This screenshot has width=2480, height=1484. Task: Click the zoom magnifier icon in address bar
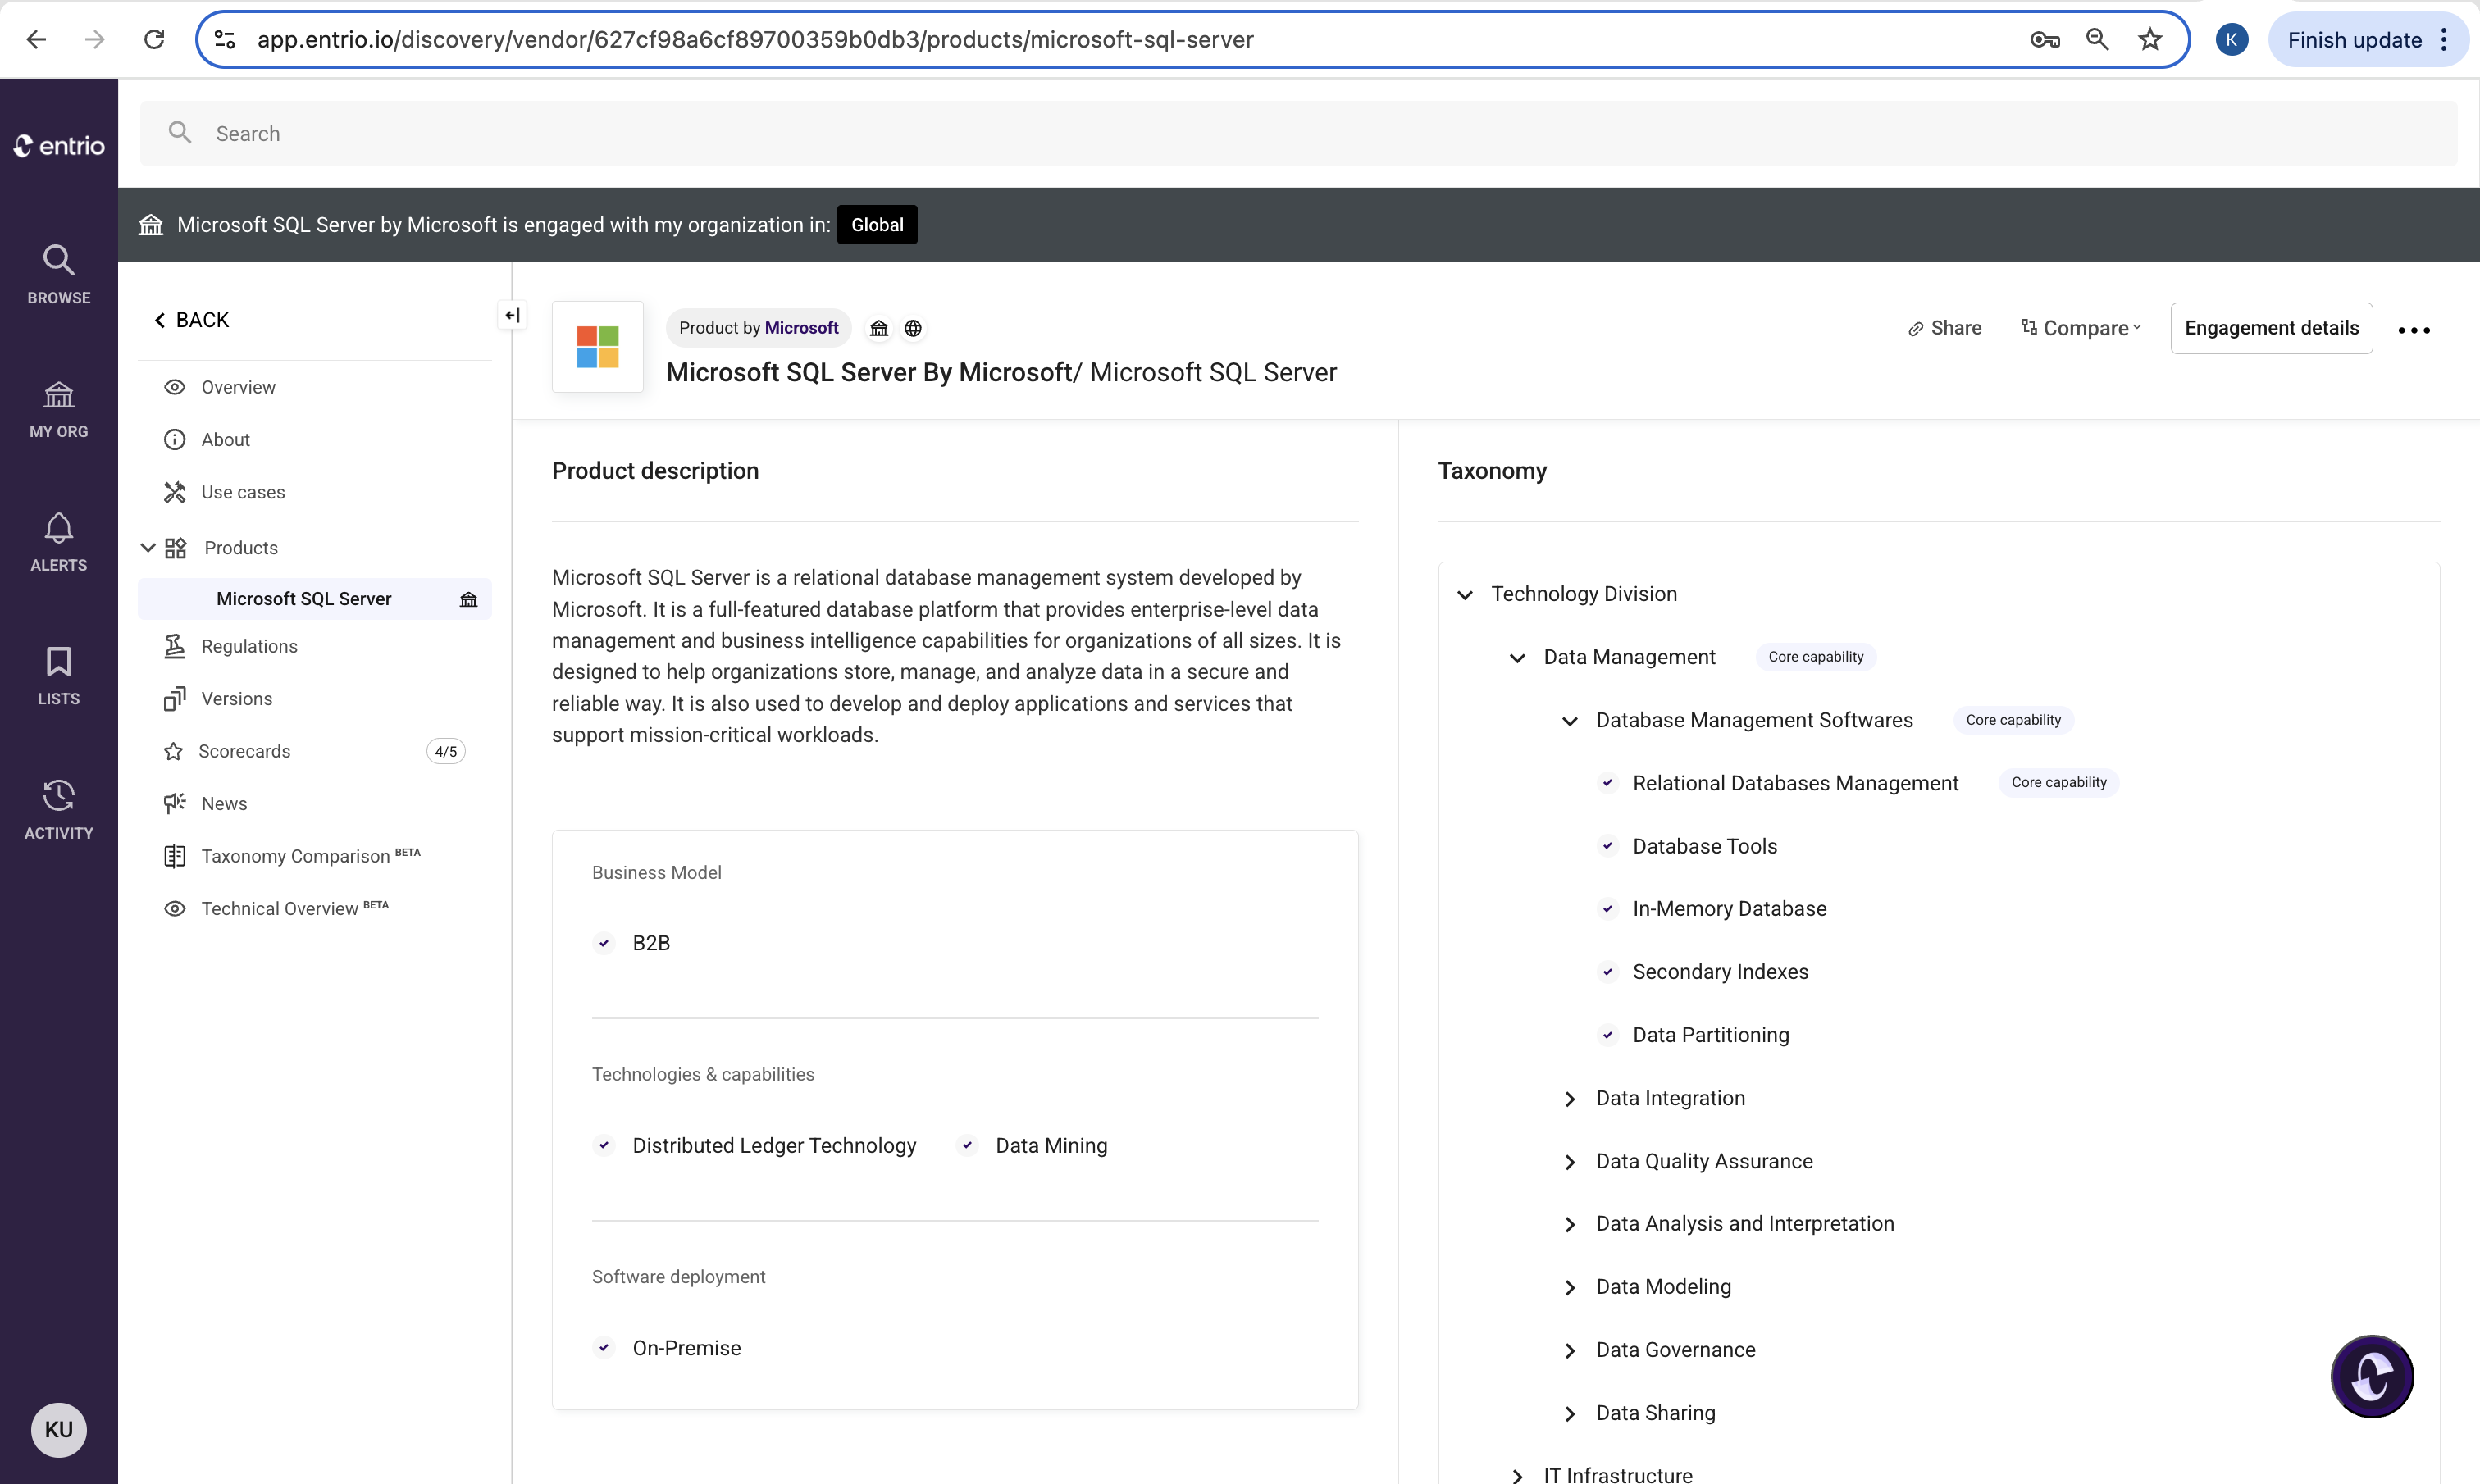point(2098,39)
